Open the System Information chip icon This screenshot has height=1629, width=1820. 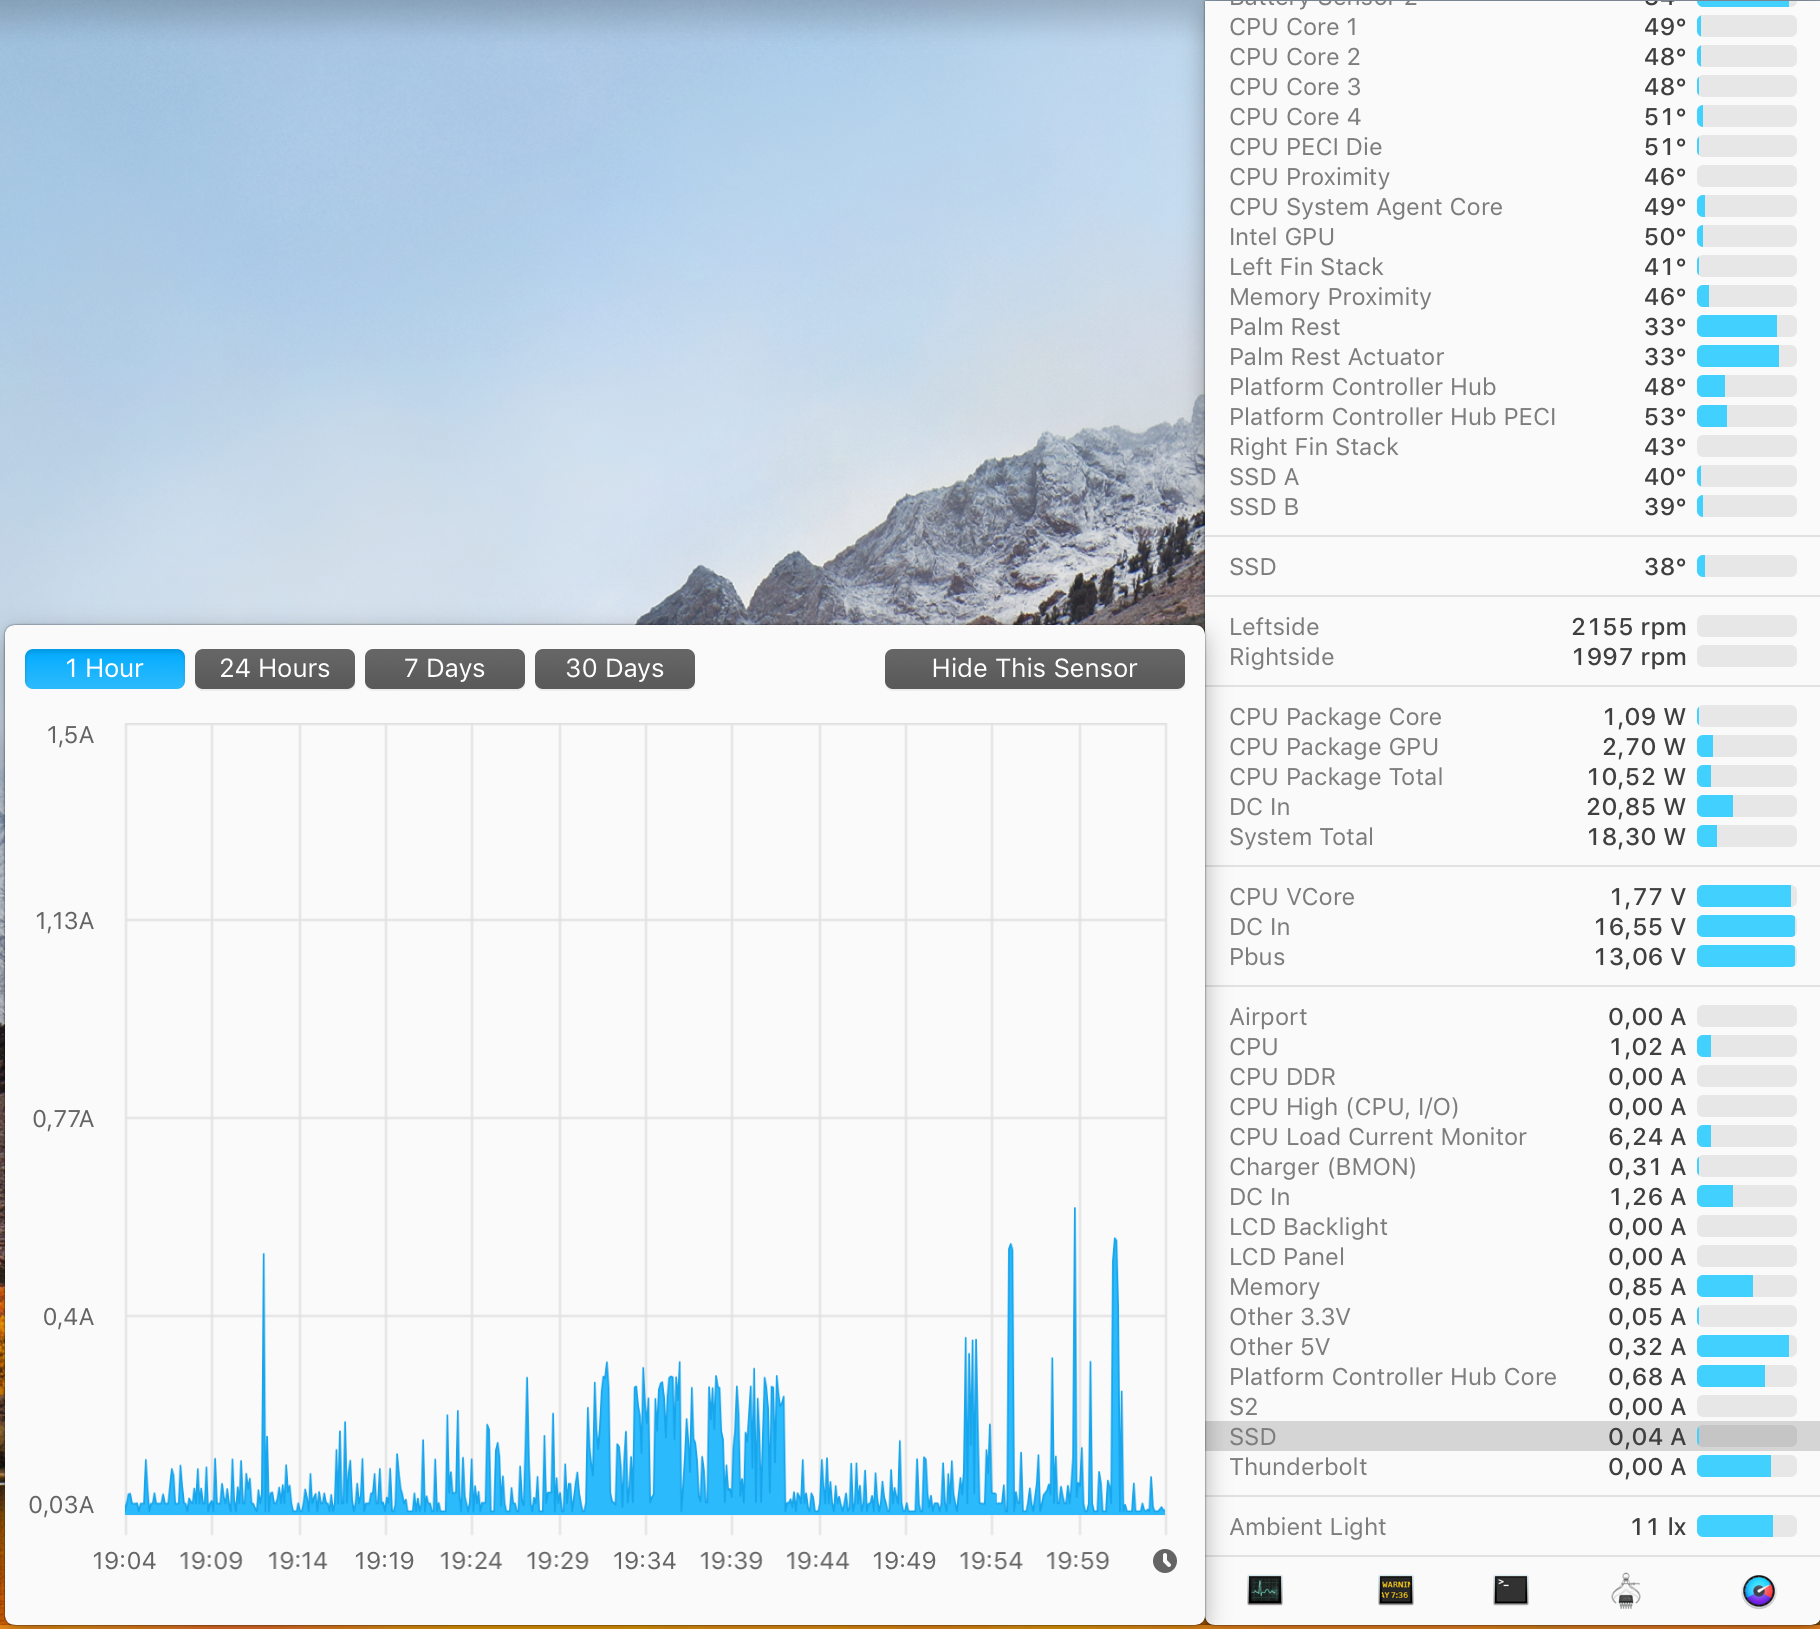1626,1590
